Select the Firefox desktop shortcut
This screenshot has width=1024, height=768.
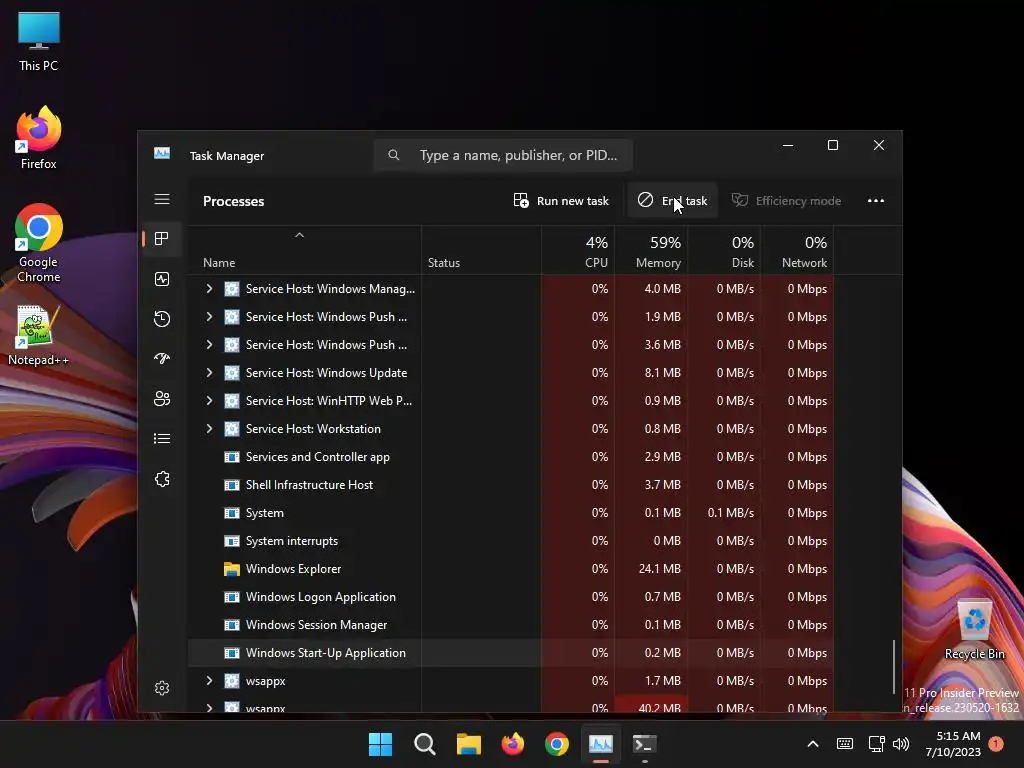click(39, 138)
